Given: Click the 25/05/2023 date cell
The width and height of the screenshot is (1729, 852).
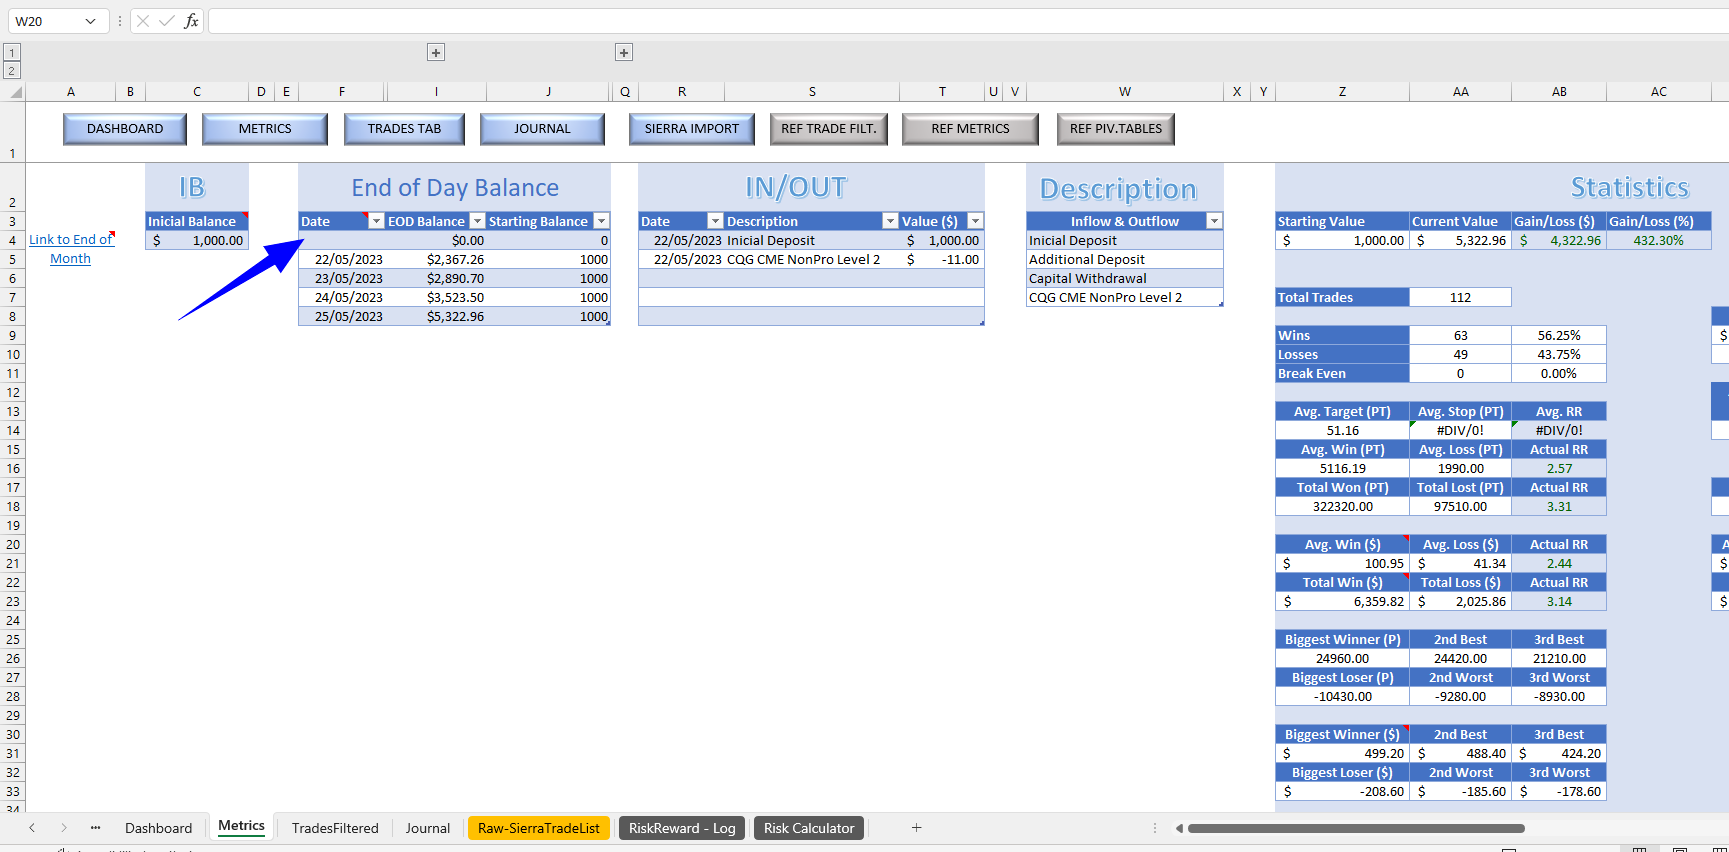Looking at the screenshot, I should tap(342, 316).
